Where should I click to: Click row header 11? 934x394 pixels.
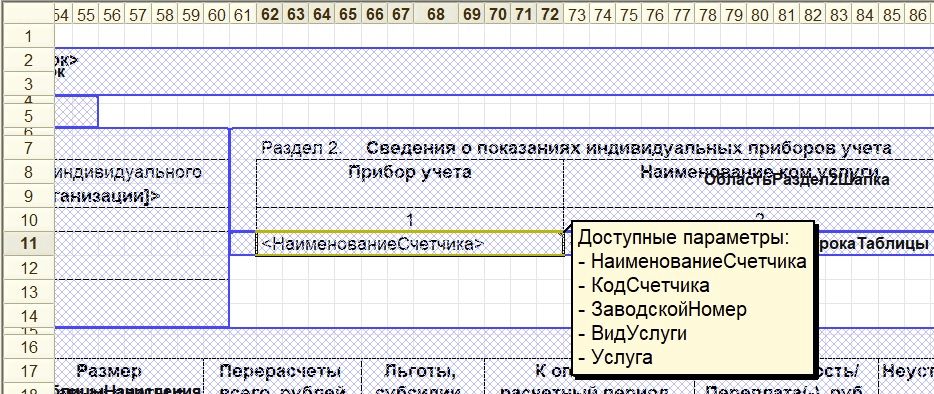[x=28, y=244]
